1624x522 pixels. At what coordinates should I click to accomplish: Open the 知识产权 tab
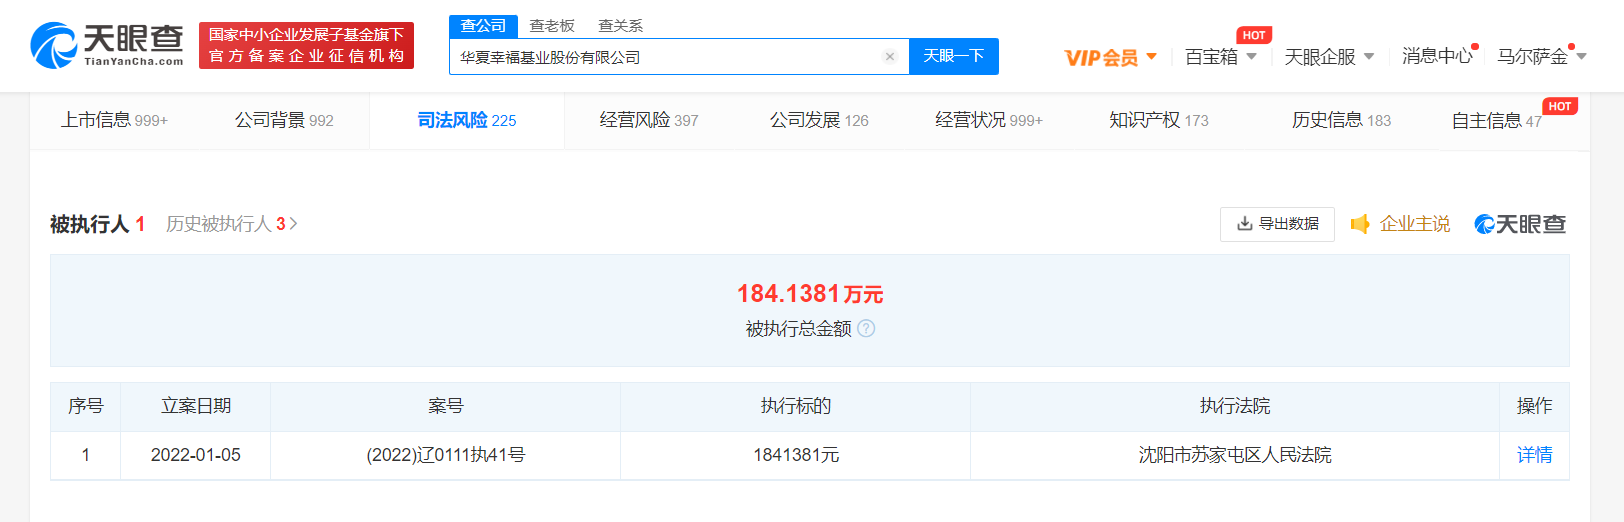1159,120
